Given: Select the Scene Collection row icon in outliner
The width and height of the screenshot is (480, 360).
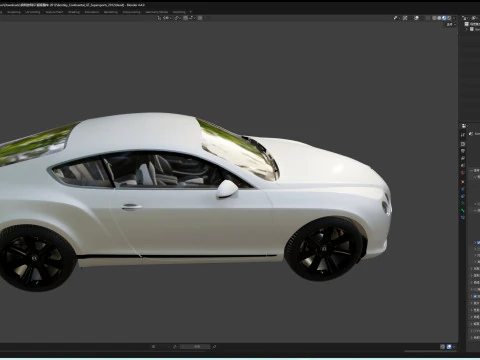Looking at the screenshot, I should click(x=467, y=24).
